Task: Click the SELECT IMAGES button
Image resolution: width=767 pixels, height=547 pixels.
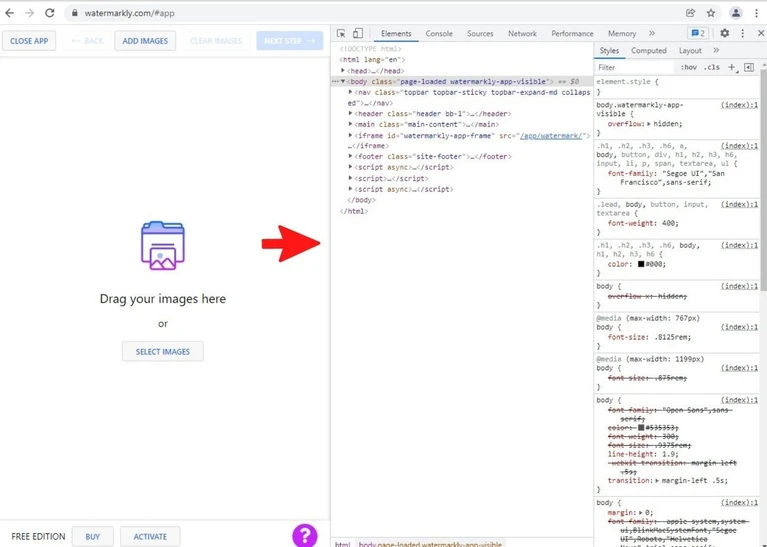Action: (x=163, y=351)
